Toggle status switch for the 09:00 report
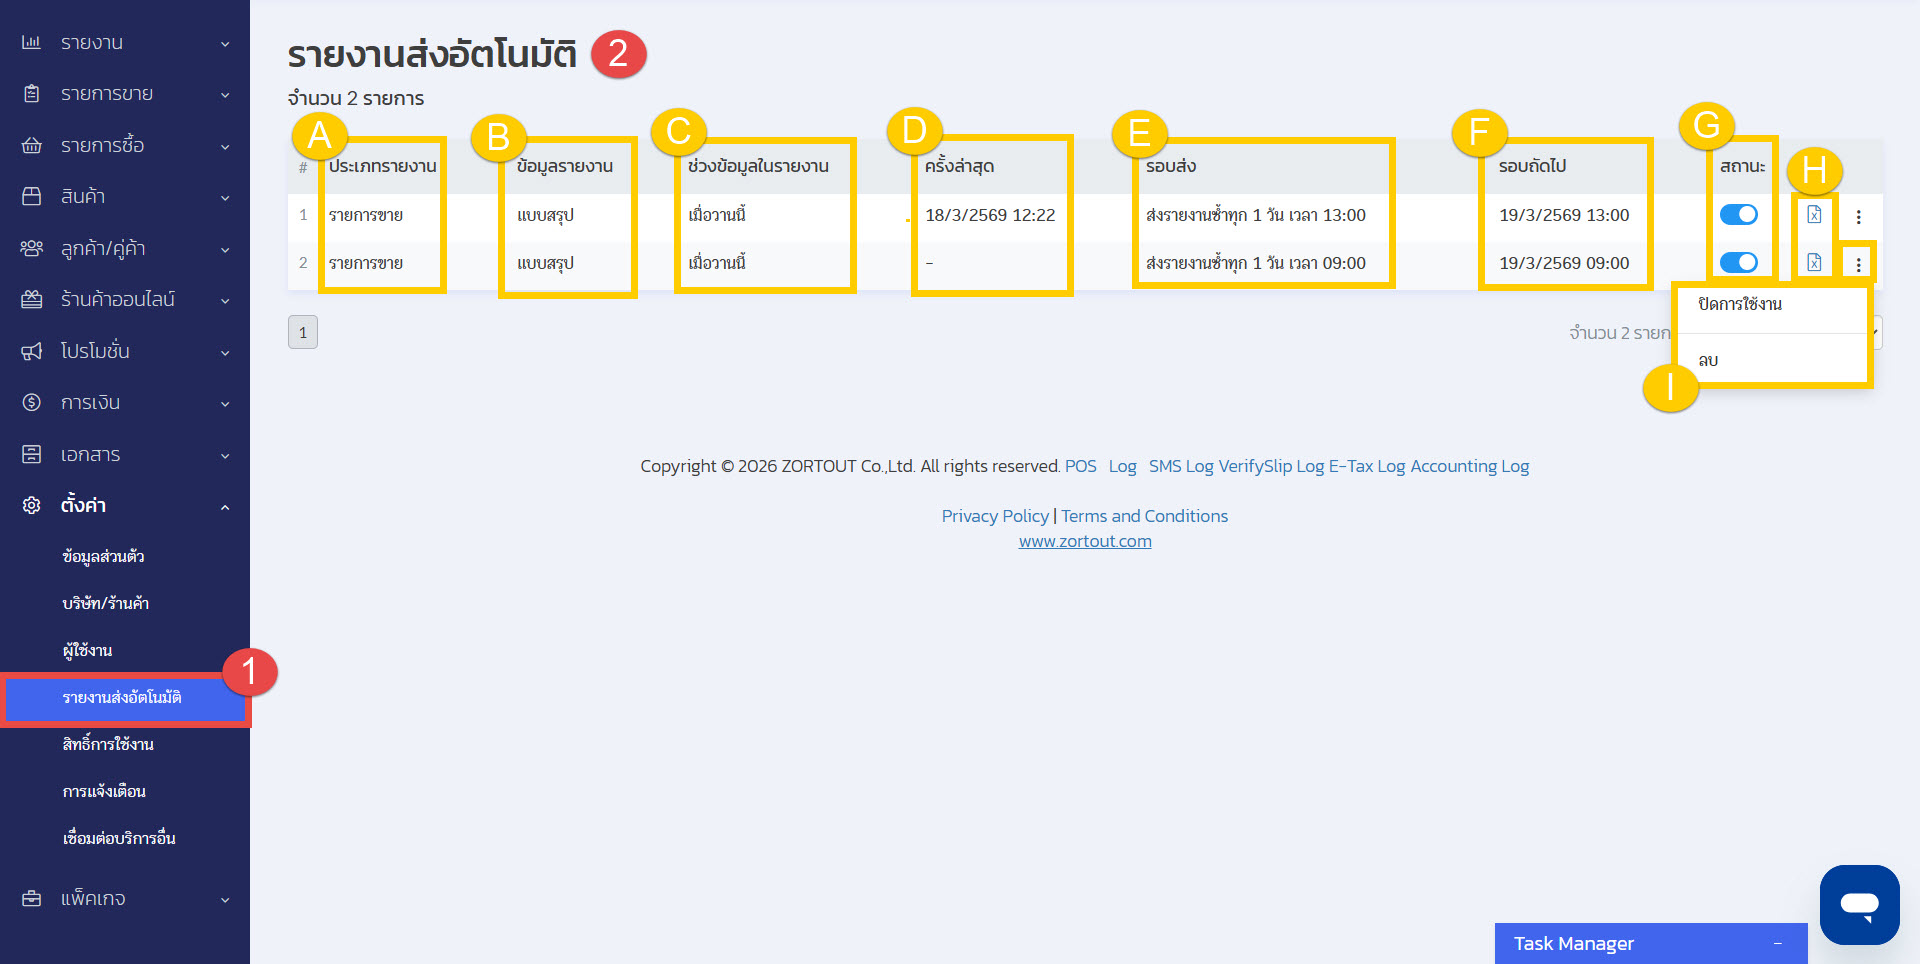Screen dimensions: 1920x964 (x=1738, y=263)
